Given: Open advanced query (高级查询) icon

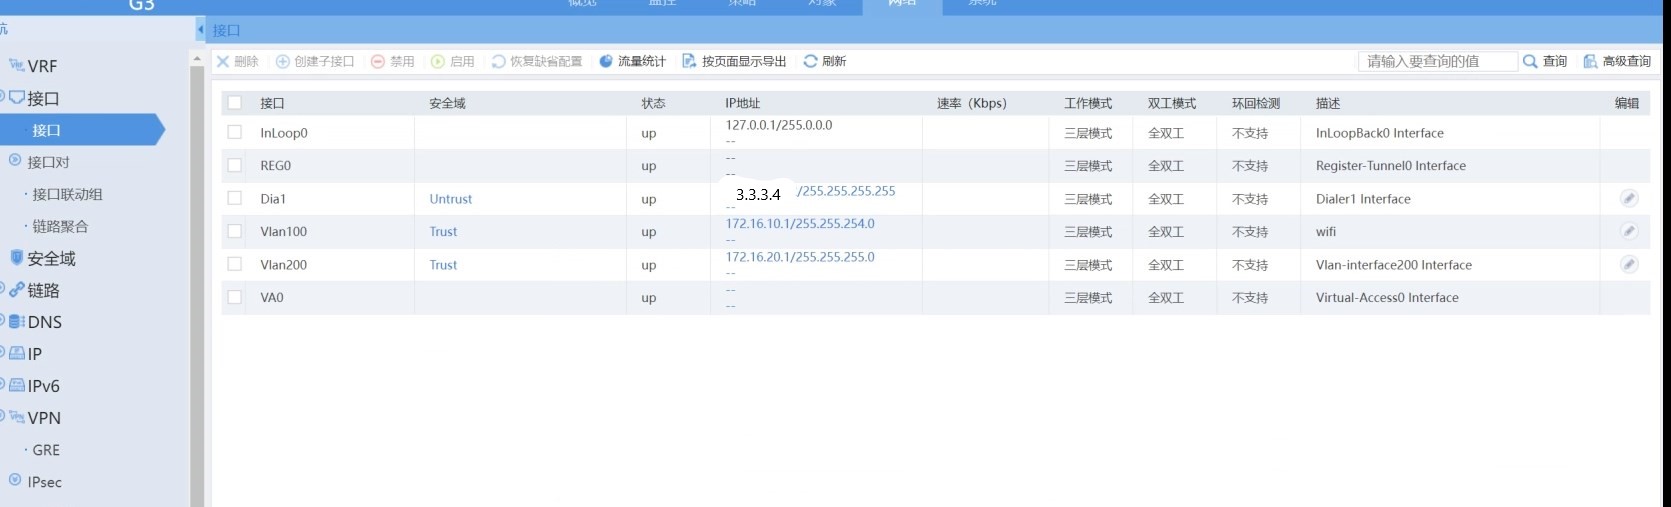Looking at the screenshot, I should 1590,61.
